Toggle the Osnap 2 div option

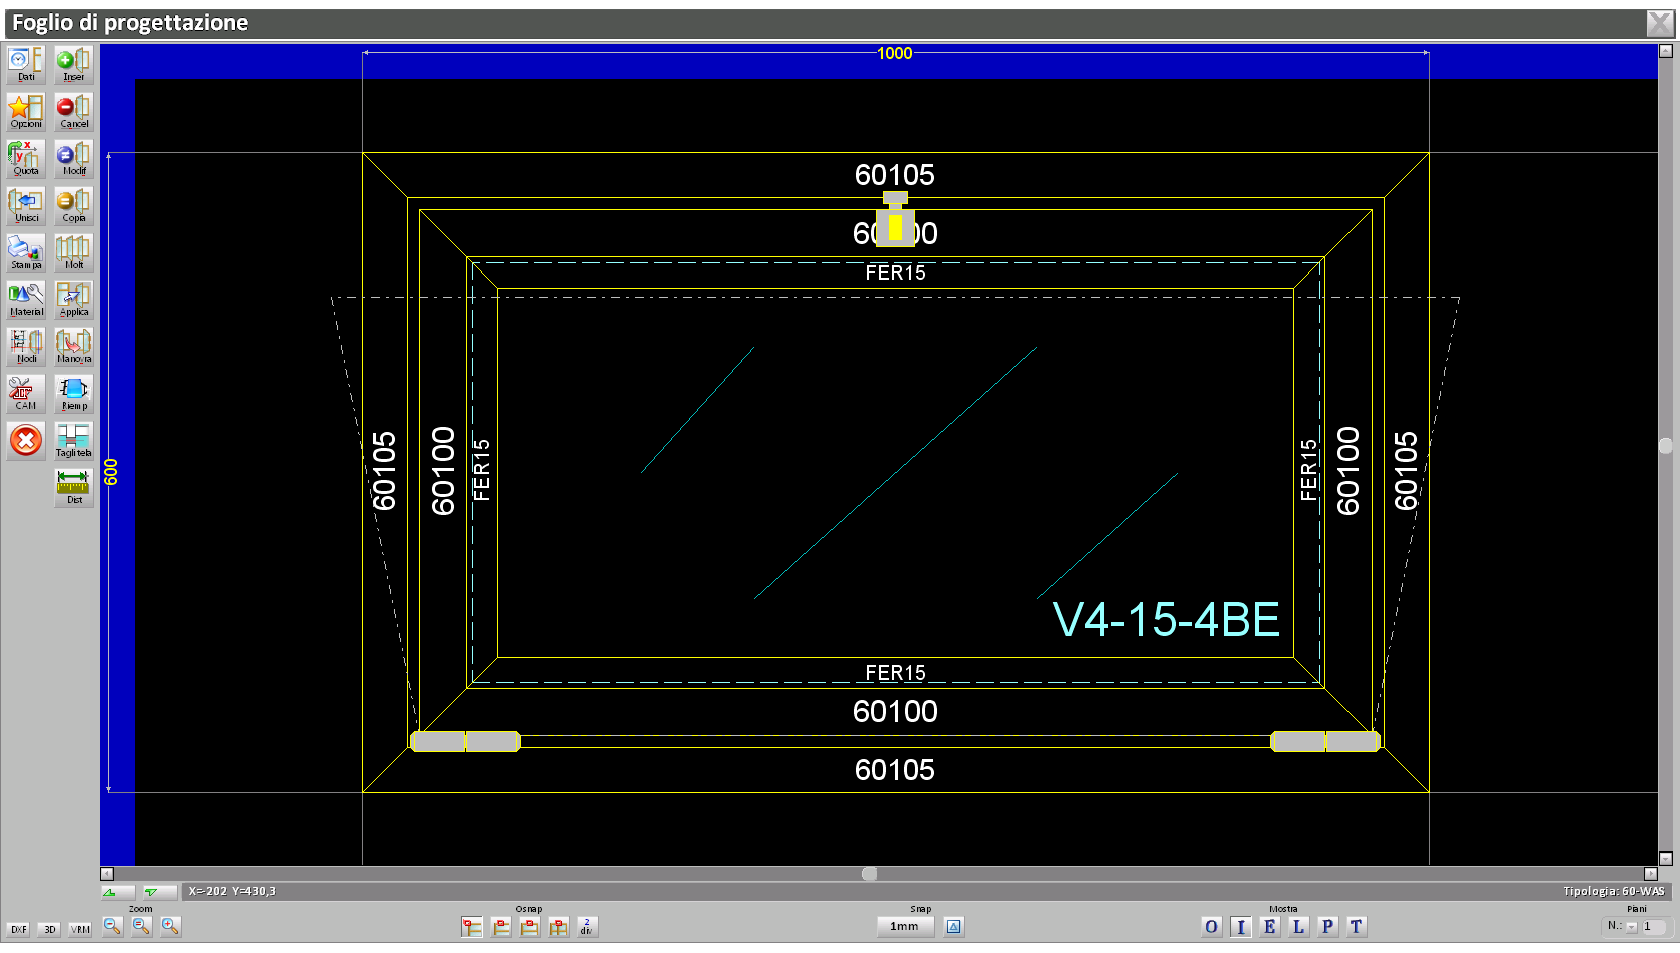point(587,927)
